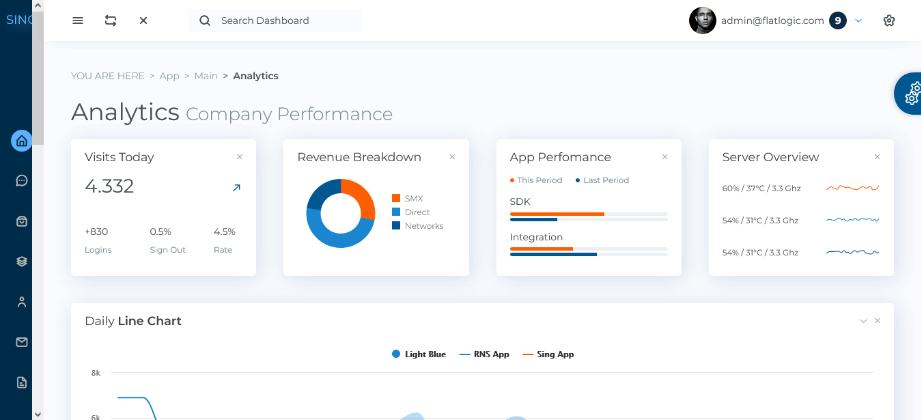
Task: Click the This Period legend label
Action: pos(539,180)
